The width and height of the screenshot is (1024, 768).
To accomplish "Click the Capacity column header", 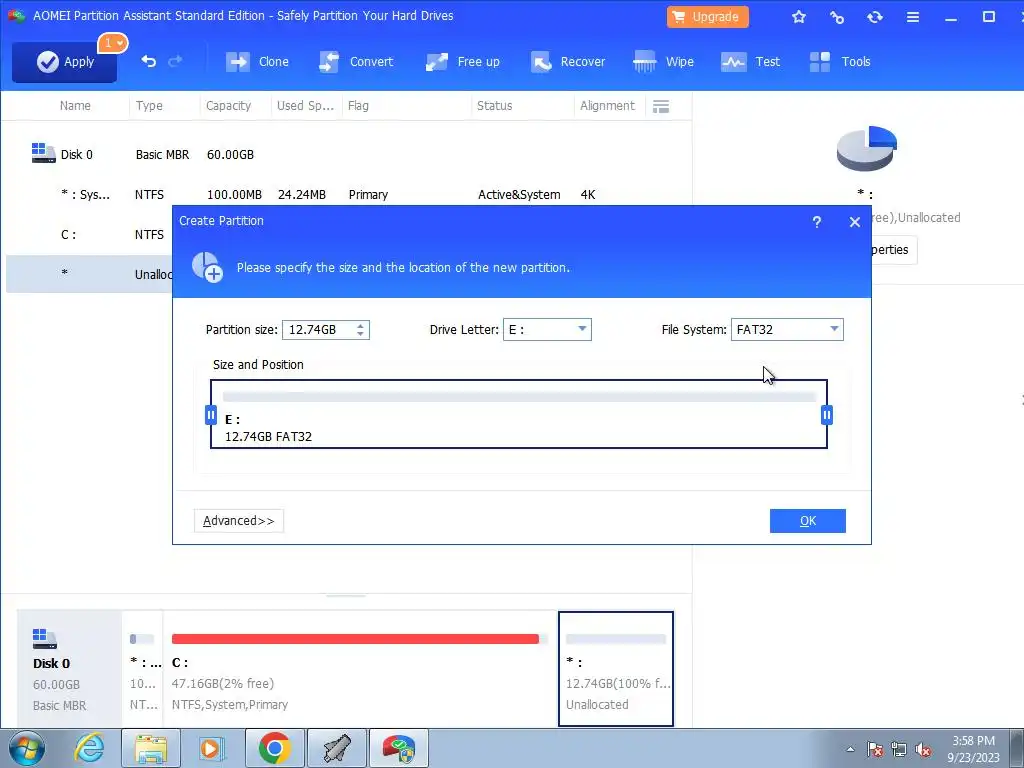I will [228, 106].
